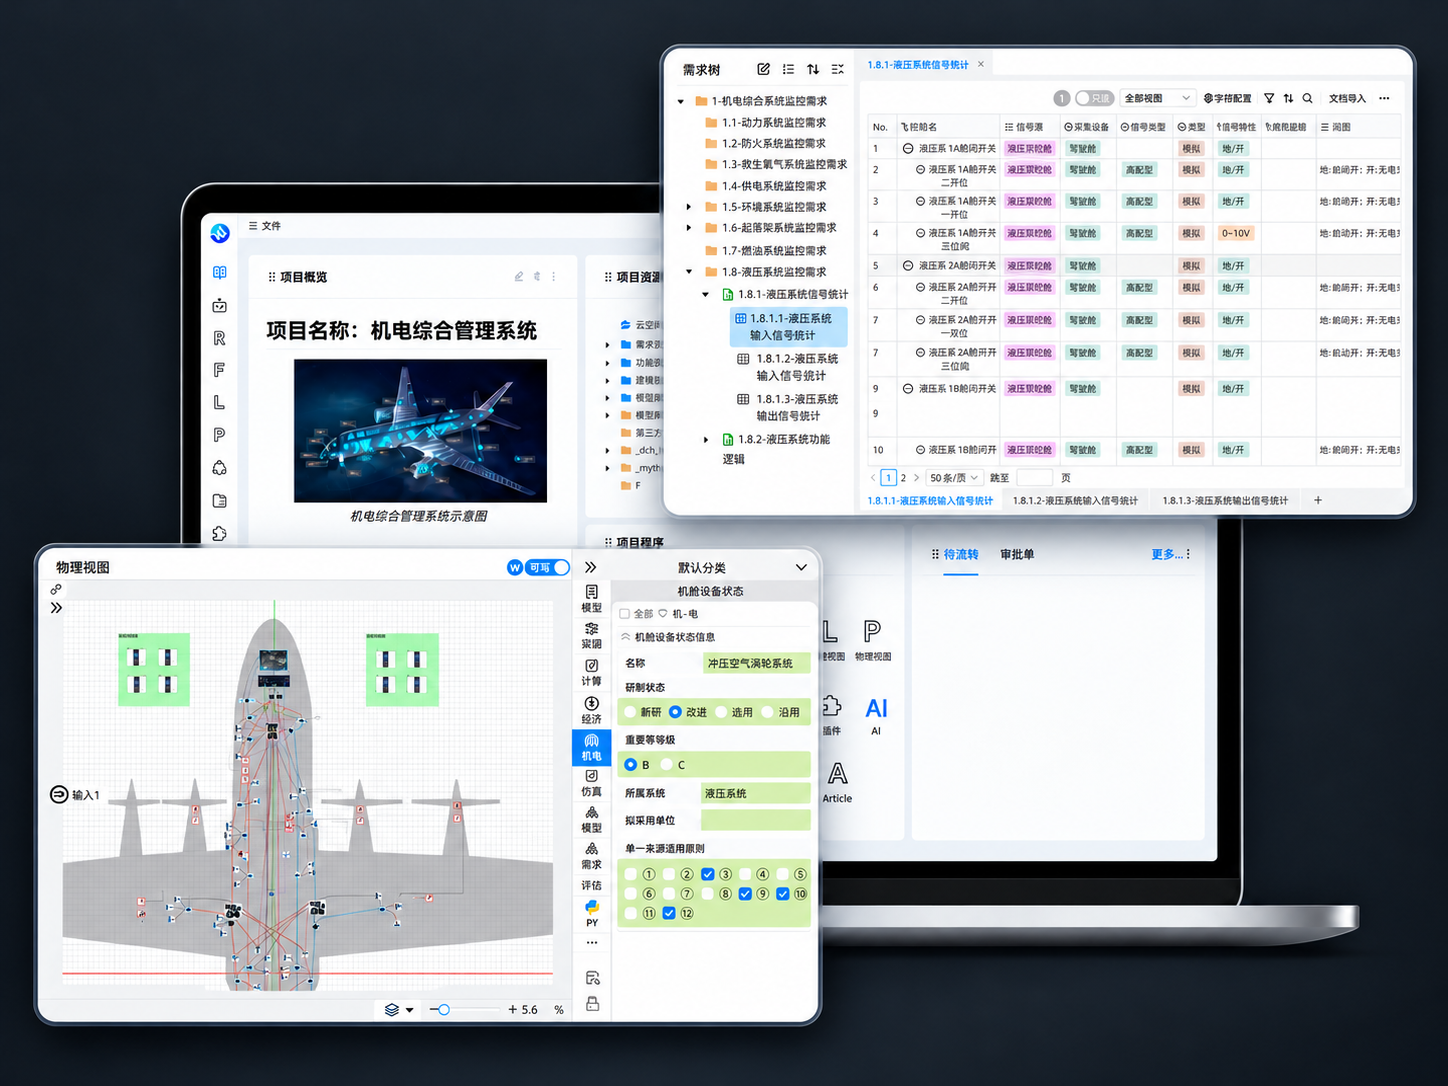Expand the 1.8.2-液压系统功能逻辑 node
Image resolution: width=1448 pixels, height=1086 pixels.
click(x=706, y=440)
